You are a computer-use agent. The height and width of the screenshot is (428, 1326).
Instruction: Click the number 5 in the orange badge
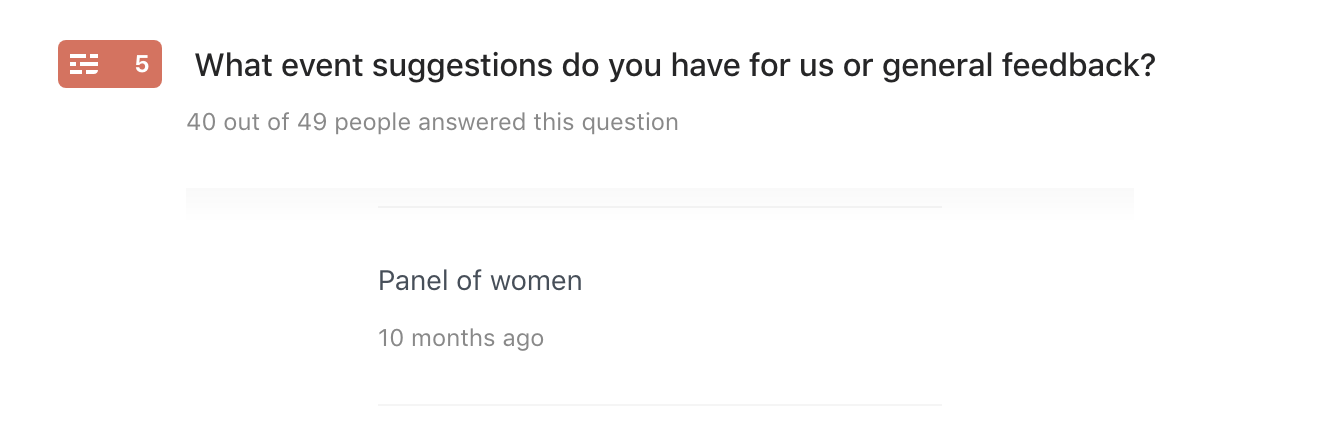142,65
